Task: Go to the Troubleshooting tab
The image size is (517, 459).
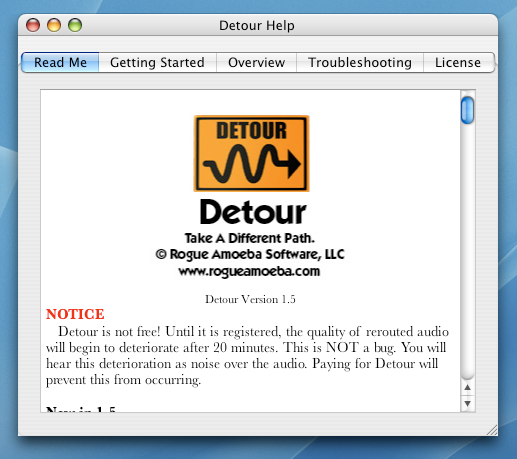Action: click(x=360, y=62)
